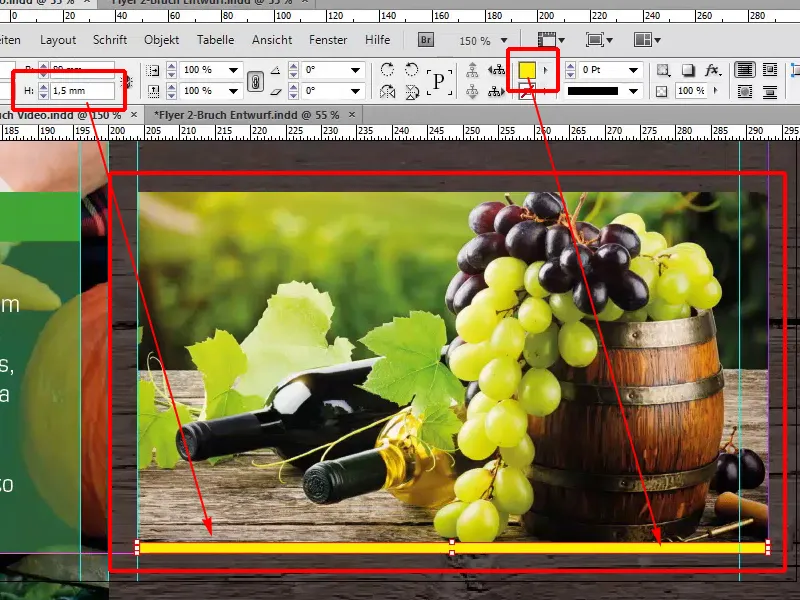Open the Hilfe menu
This screenshot has height=600, width=800.
coord(378,40)
